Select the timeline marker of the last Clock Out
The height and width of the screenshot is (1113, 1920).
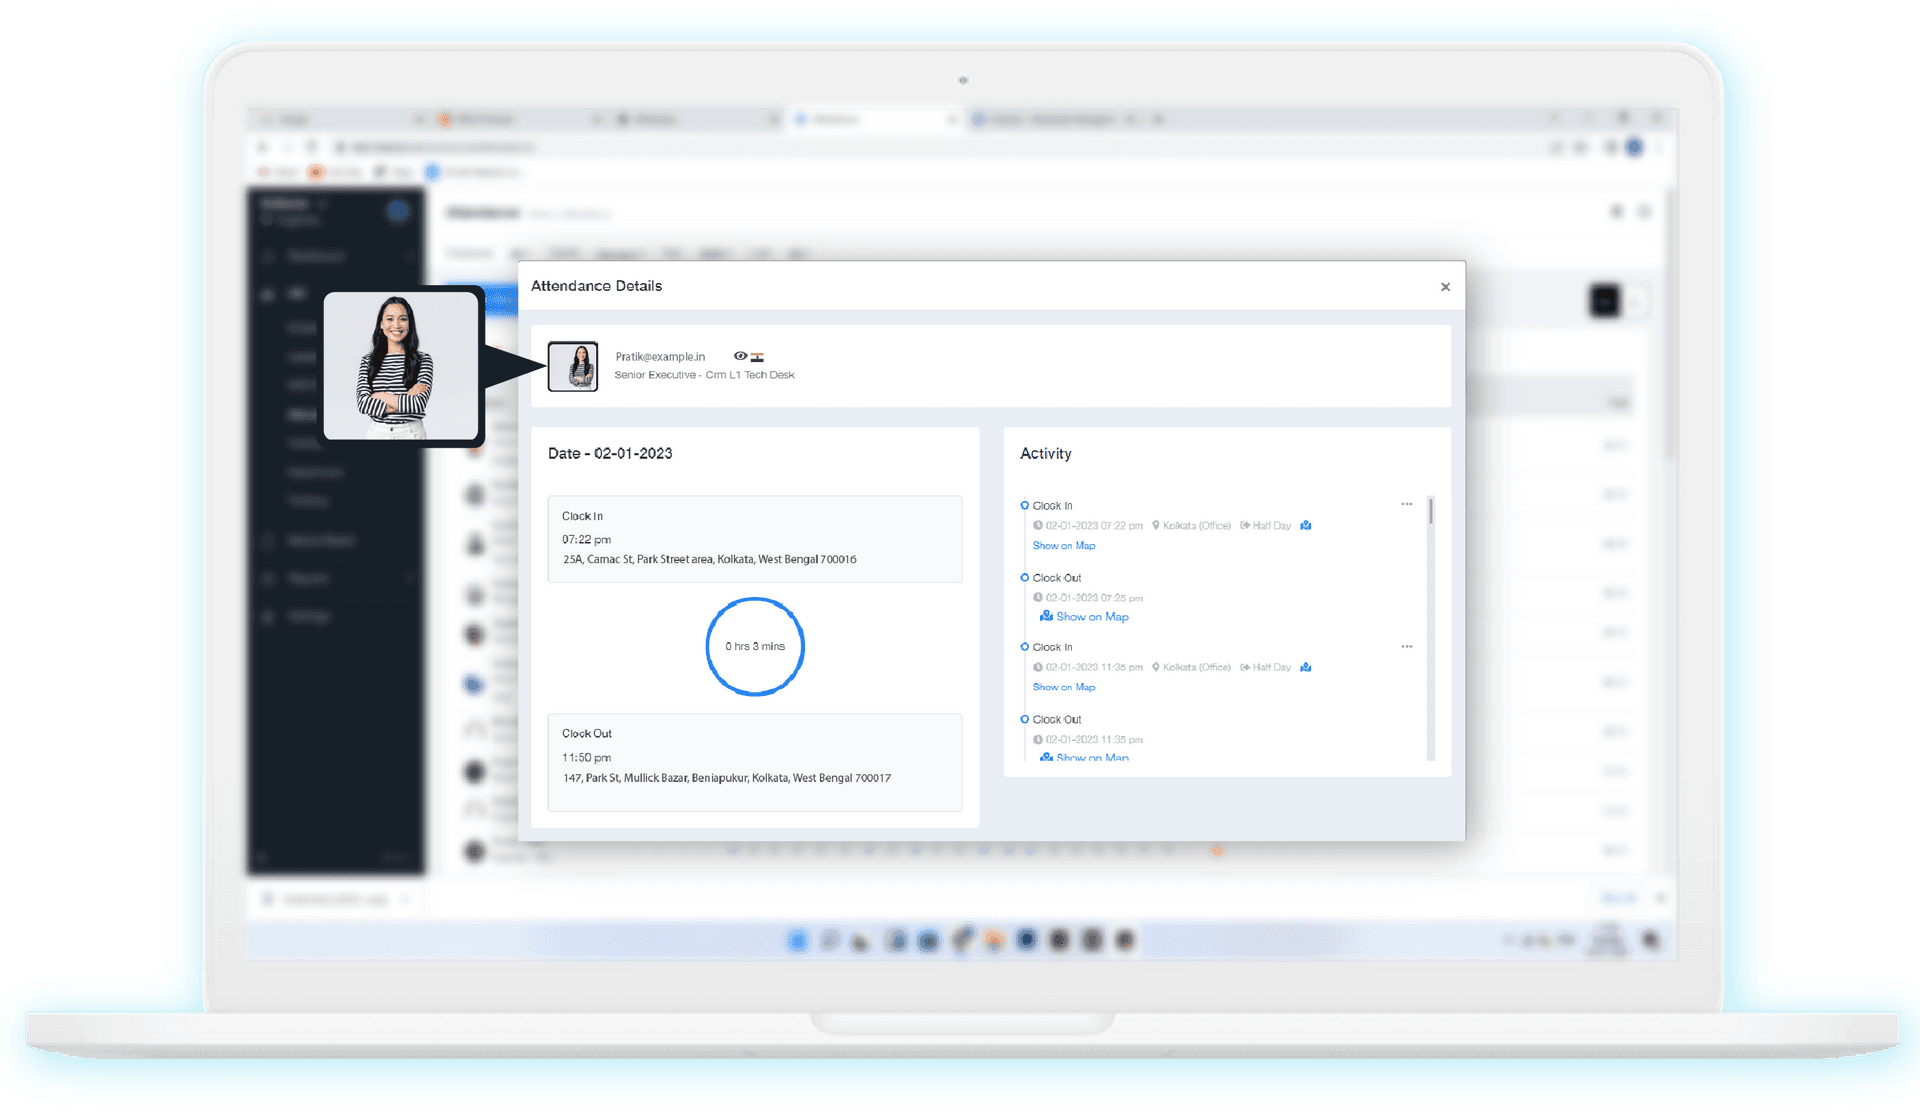coord(1024,719)
